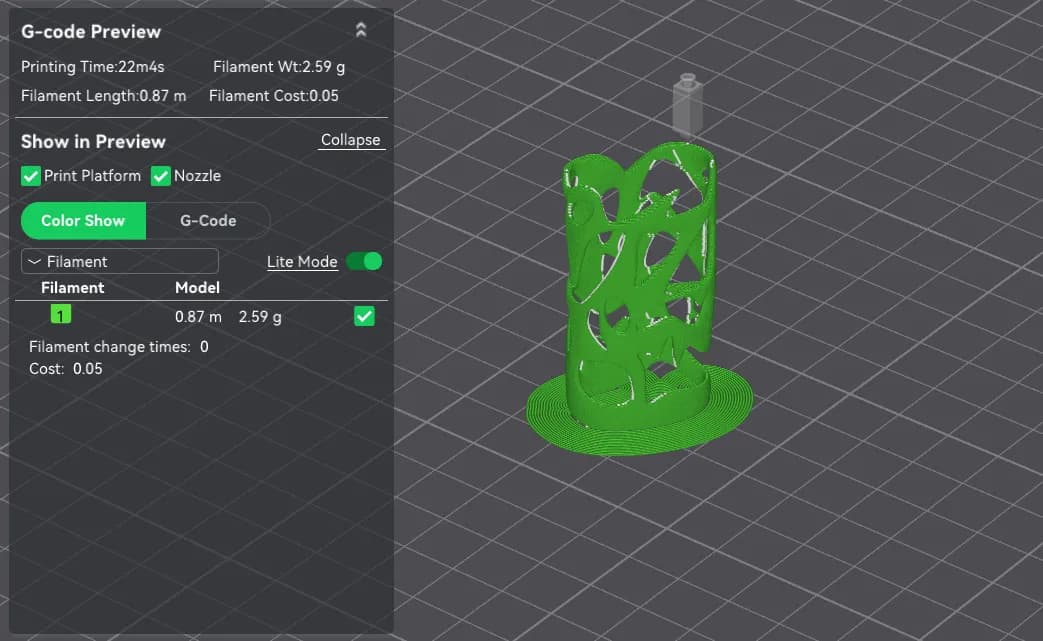Click the Collapse link in Show in Preview
This screenshot has height=641, width=1043.
pyautogui.click(x=351, y=140)
